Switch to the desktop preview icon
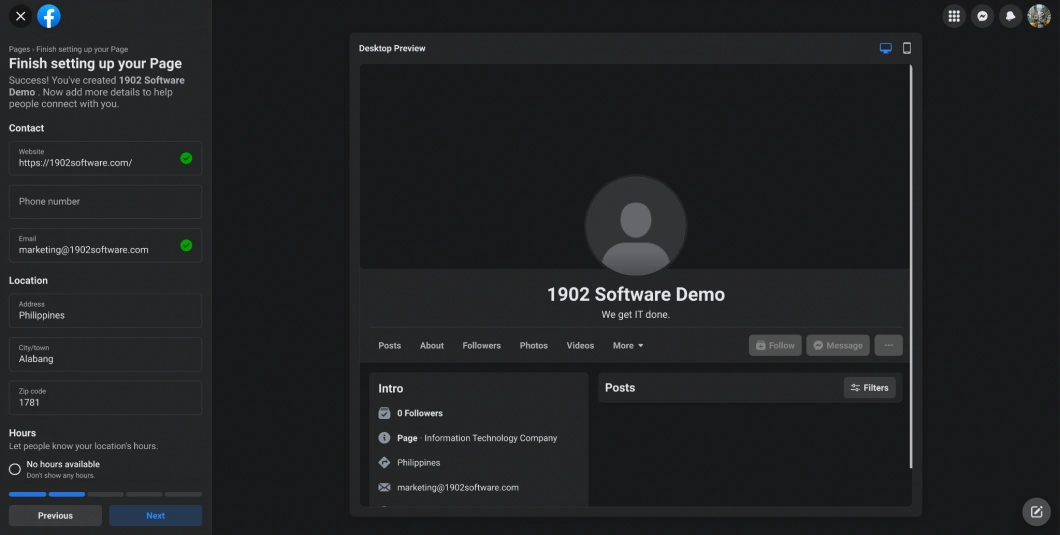Image resolution: width=1060 pixels, height=535 pixels. (886, 48)
